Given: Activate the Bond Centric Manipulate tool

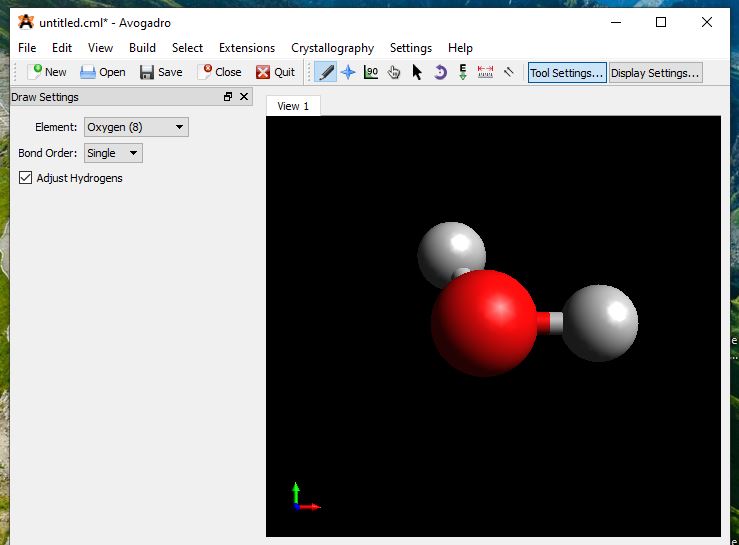Looking at the screenshot, I should (371, 72).
